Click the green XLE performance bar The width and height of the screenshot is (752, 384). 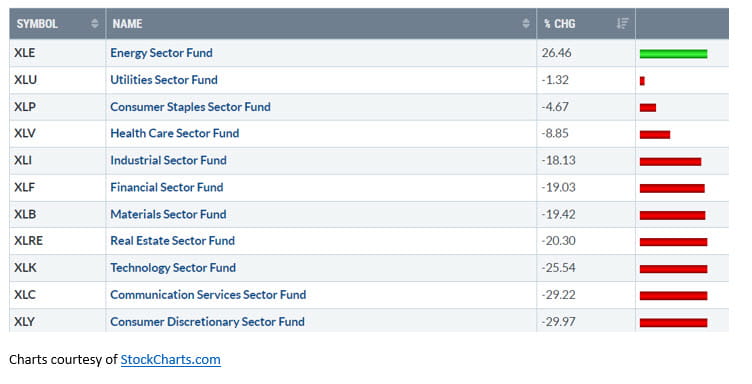pyautogui.click(x=673, y=54)
